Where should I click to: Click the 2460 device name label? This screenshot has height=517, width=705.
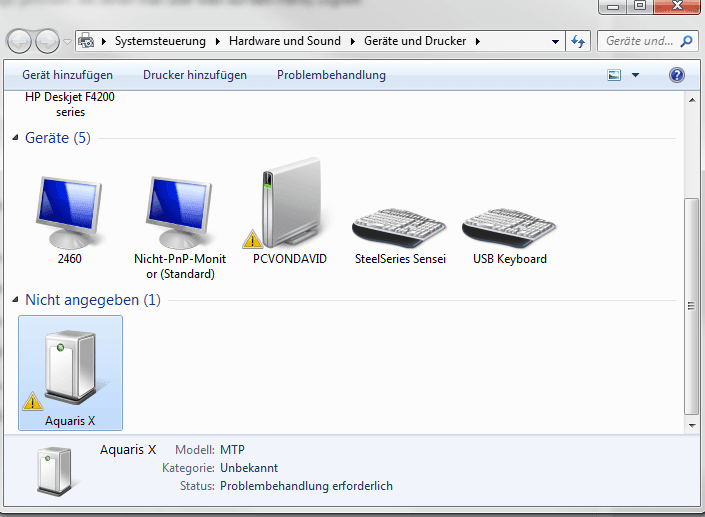pyautogui.click(x=69, y=259)
